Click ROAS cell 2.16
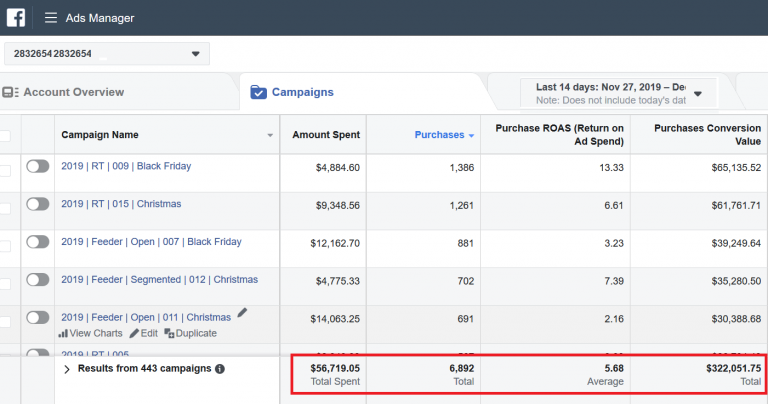The height and width of the screenshot is (404, 768). pyautogui.click(x=614, y=319)
